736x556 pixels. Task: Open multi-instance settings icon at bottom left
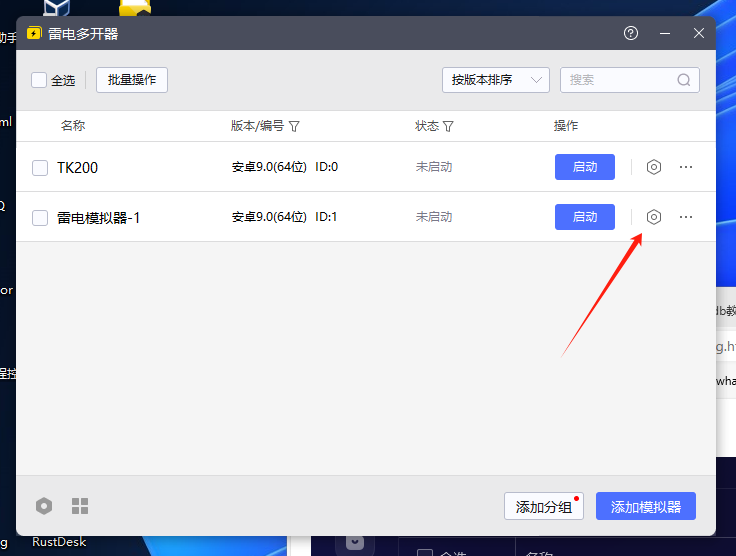44,506
